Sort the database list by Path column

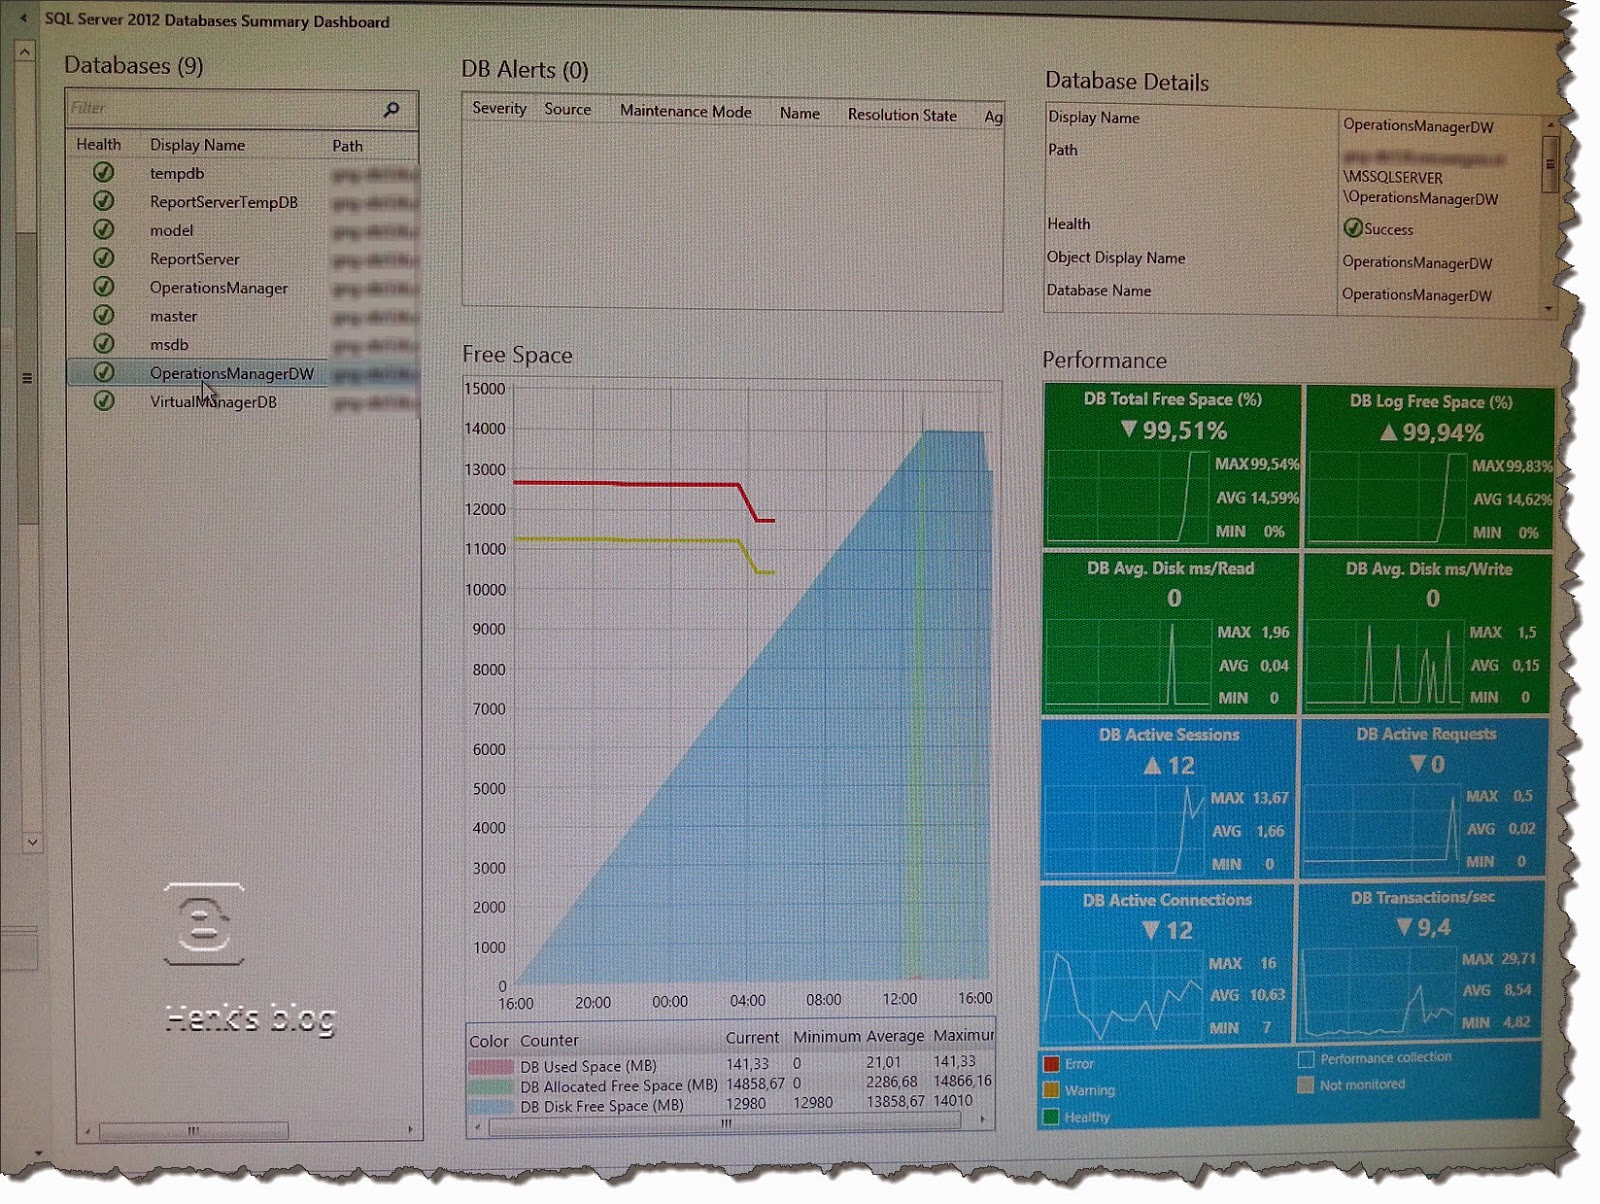347,146
